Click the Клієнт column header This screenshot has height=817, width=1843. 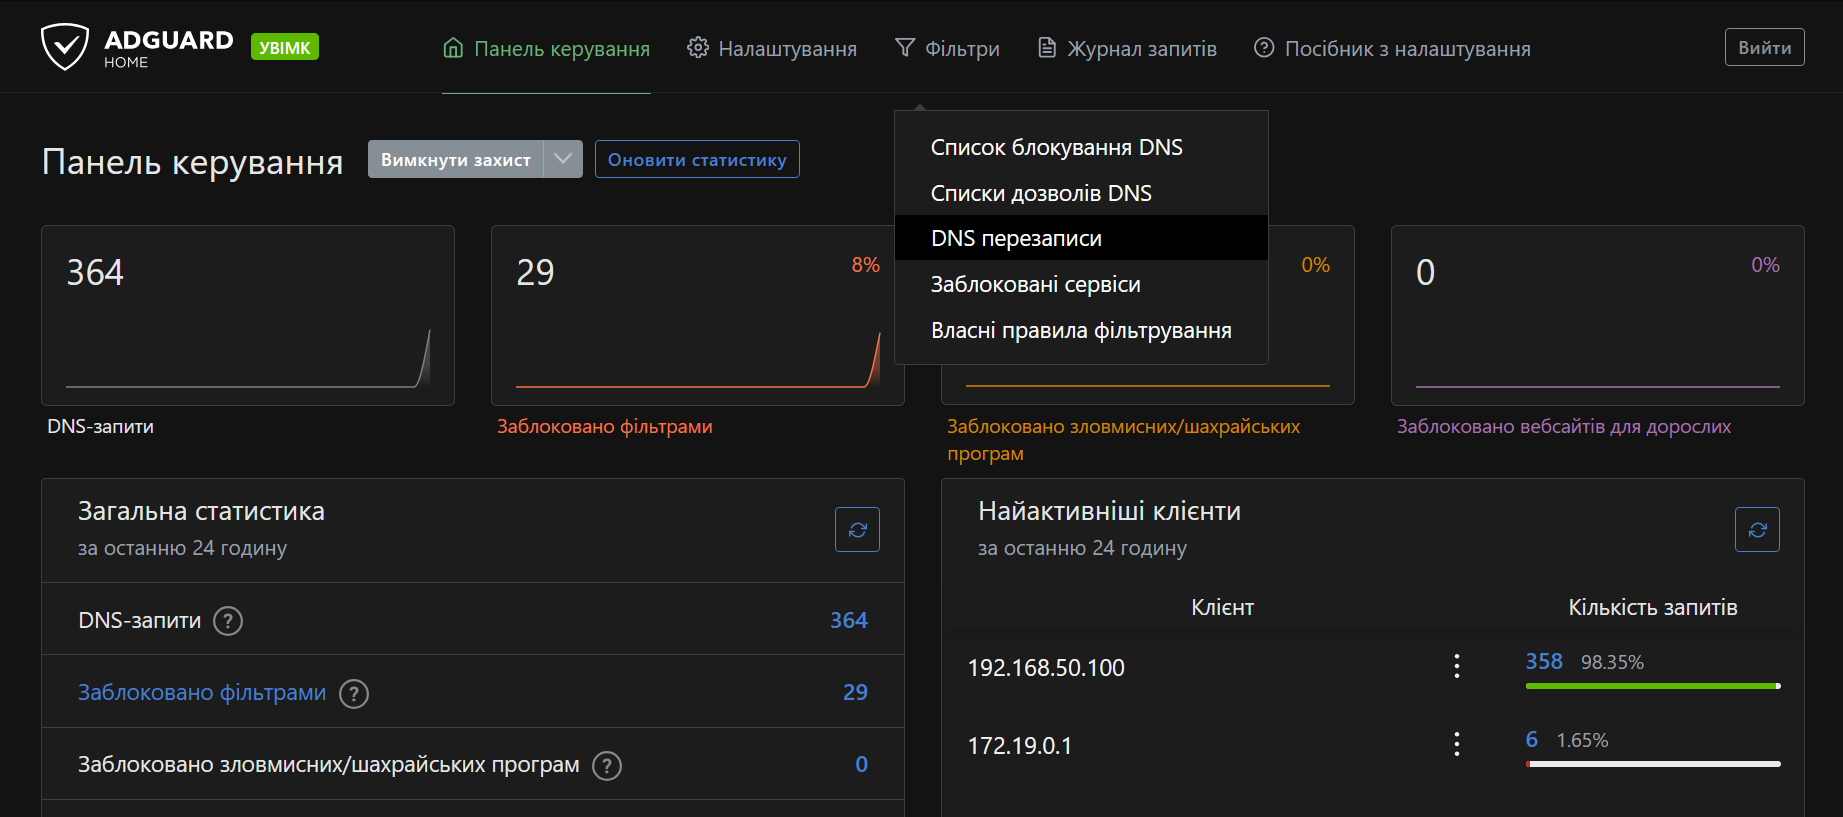[x=1222, y=607]
